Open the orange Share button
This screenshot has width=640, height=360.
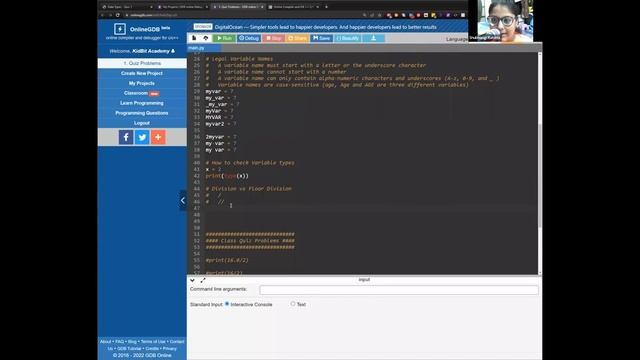point(298,38)
